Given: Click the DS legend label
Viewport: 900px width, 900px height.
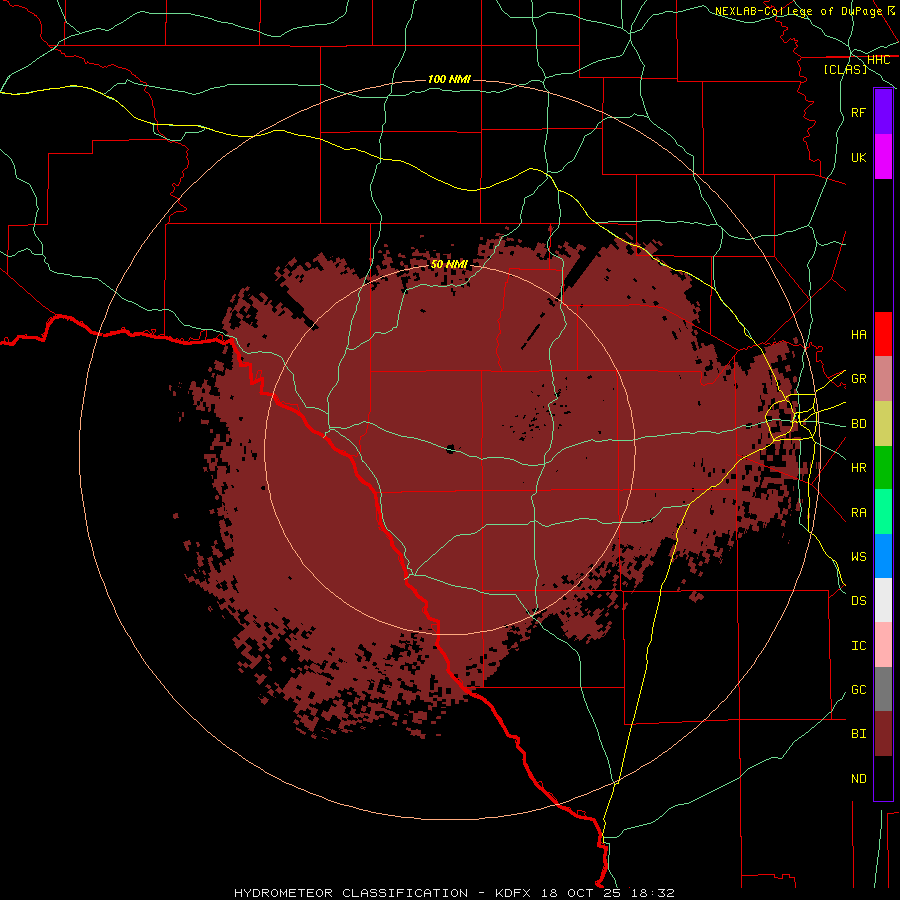Looking at the screenshot, I should (x=859, y=601).
